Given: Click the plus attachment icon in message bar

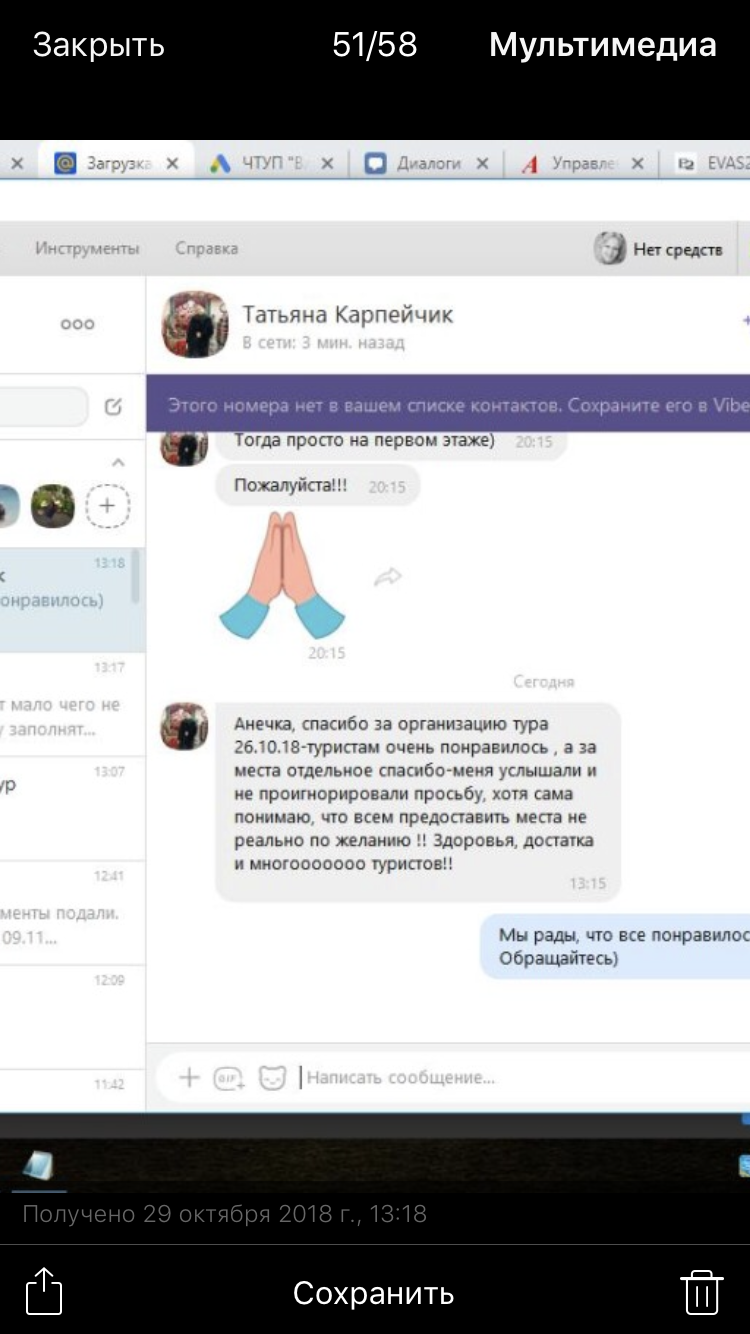Looking at the screenshot, I should coord(189,1077).
